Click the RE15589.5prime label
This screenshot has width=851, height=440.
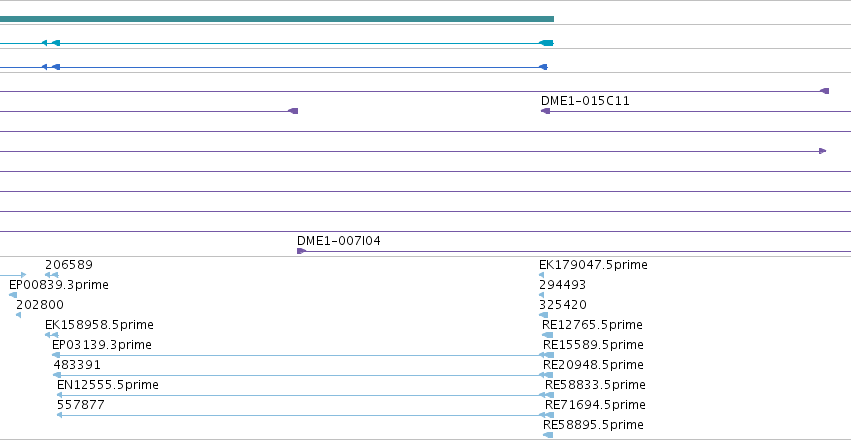pyautogui.click(x=593, y=345)
